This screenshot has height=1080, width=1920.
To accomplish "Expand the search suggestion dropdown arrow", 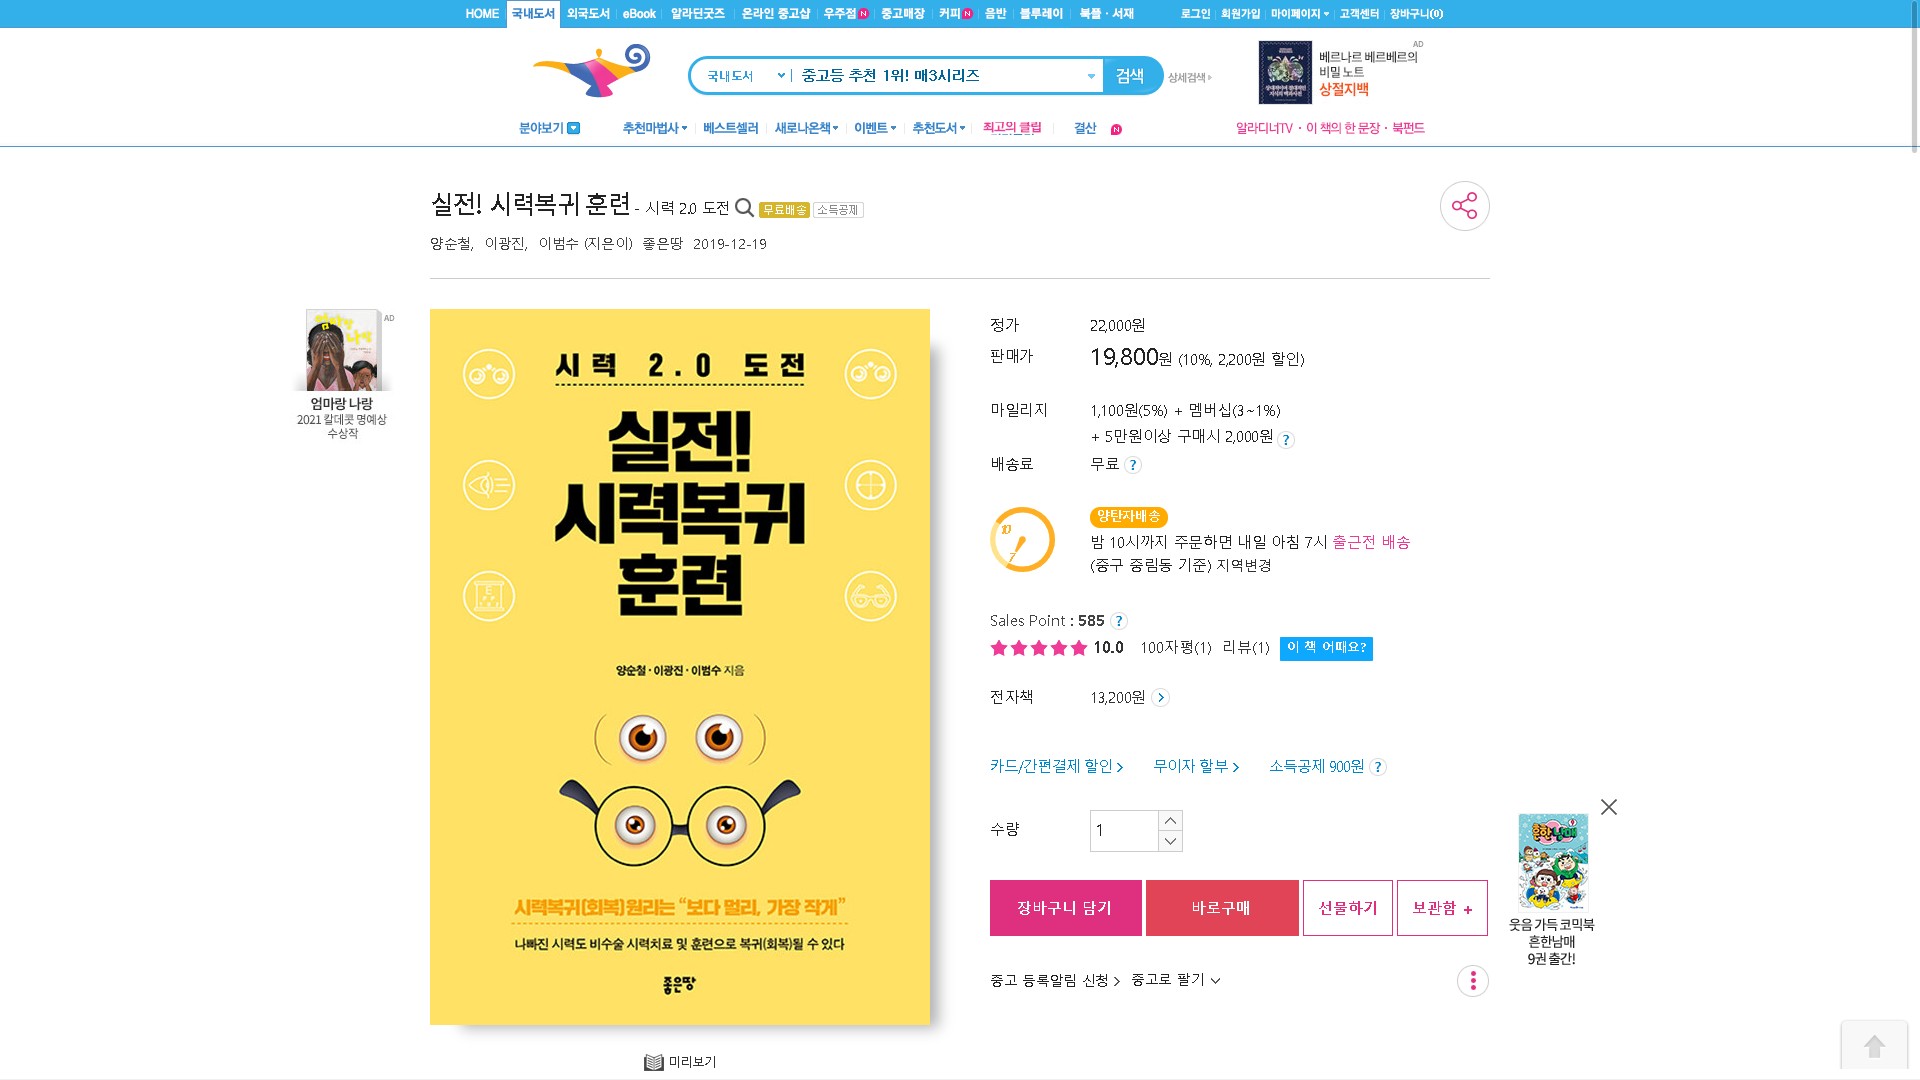I will 1091,76.
